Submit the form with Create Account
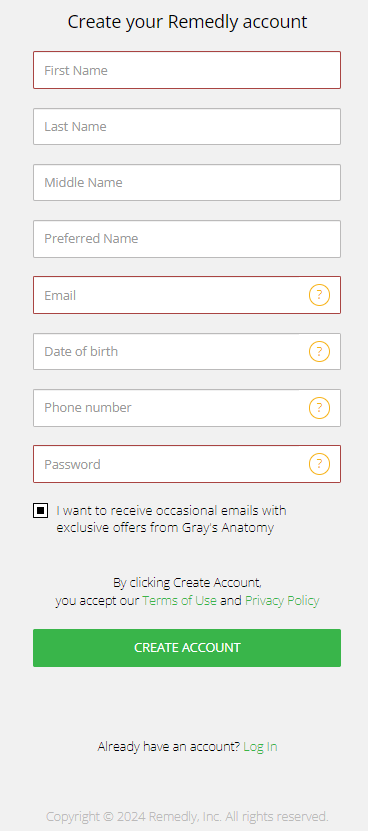The width and height of the screenshot is (368, 831). click(x=187, y=648)
